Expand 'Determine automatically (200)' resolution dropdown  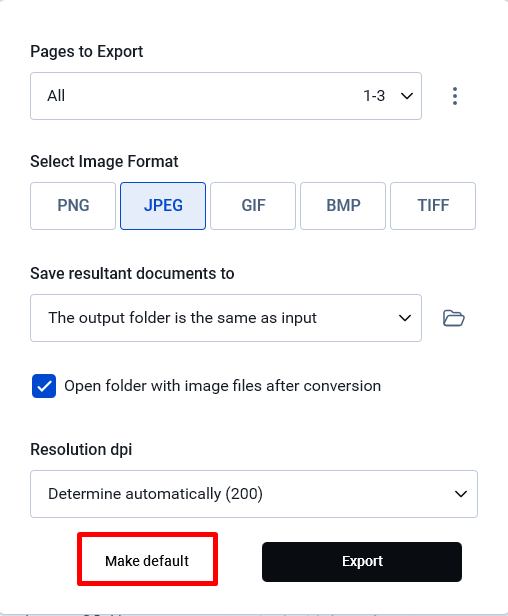[254, 494]
